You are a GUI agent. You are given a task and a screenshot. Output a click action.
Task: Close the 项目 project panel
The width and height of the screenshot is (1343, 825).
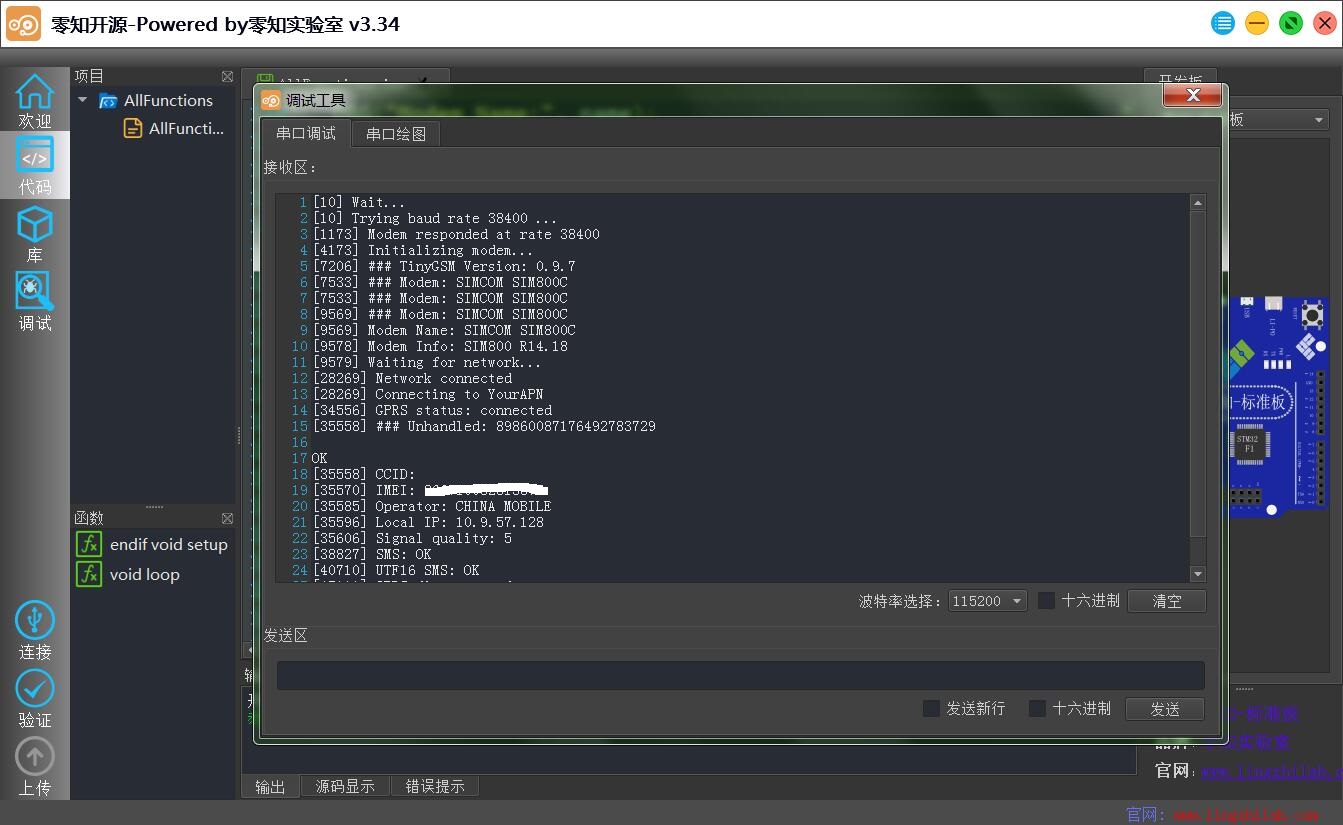point(227,76)
